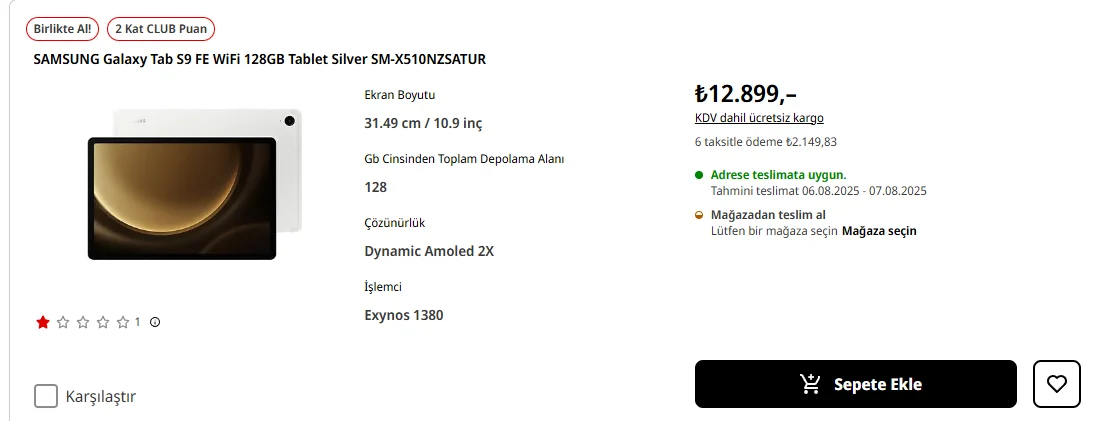This screenshot has height=421, width=1097.
Task: Click the info icon beside rating count
Action: click(x=155, y=322)
